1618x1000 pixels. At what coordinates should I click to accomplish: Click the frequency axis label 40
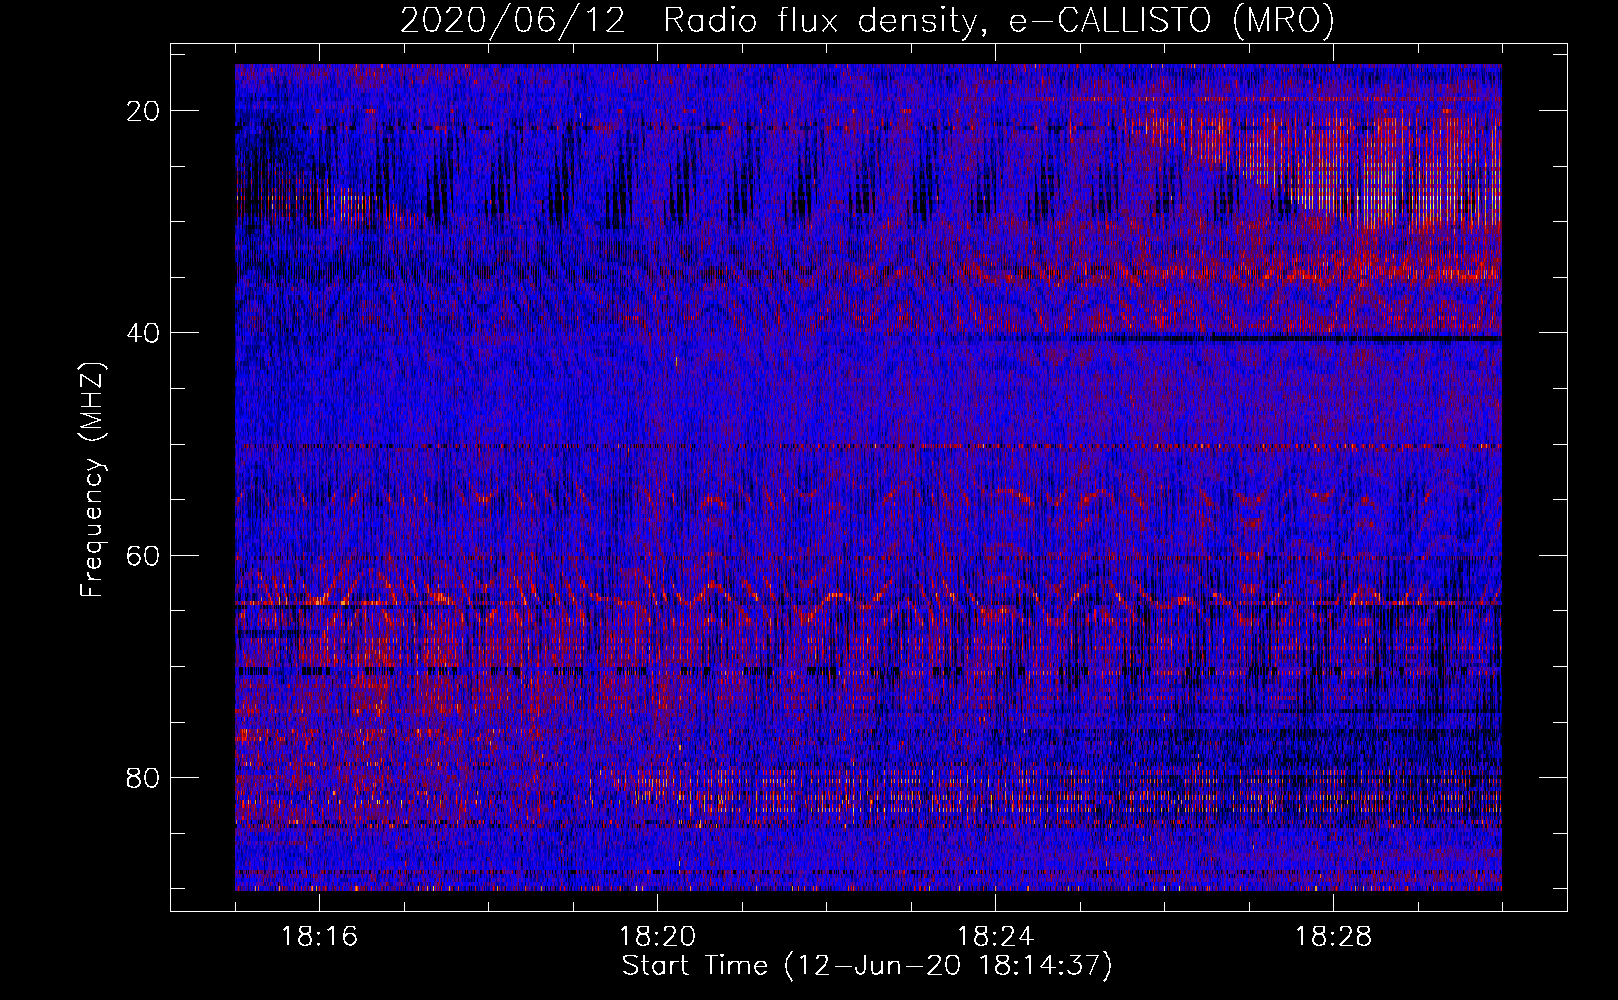tap(143, 333)
